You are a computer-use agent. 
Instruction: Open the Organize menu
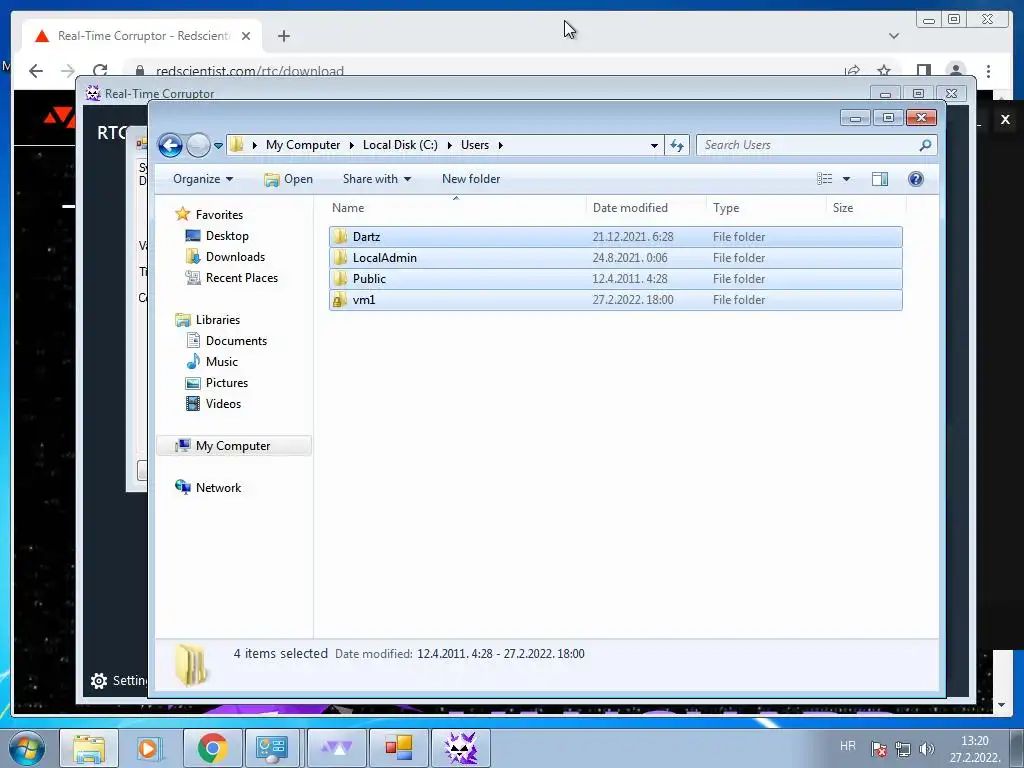tap(202, 179)
